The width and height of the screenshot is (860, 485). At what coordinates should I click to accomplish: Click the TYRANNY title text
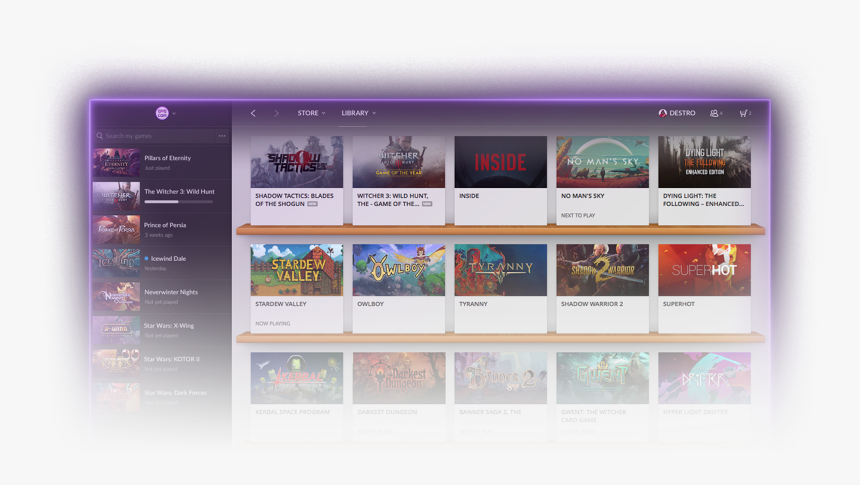(473, 304)
